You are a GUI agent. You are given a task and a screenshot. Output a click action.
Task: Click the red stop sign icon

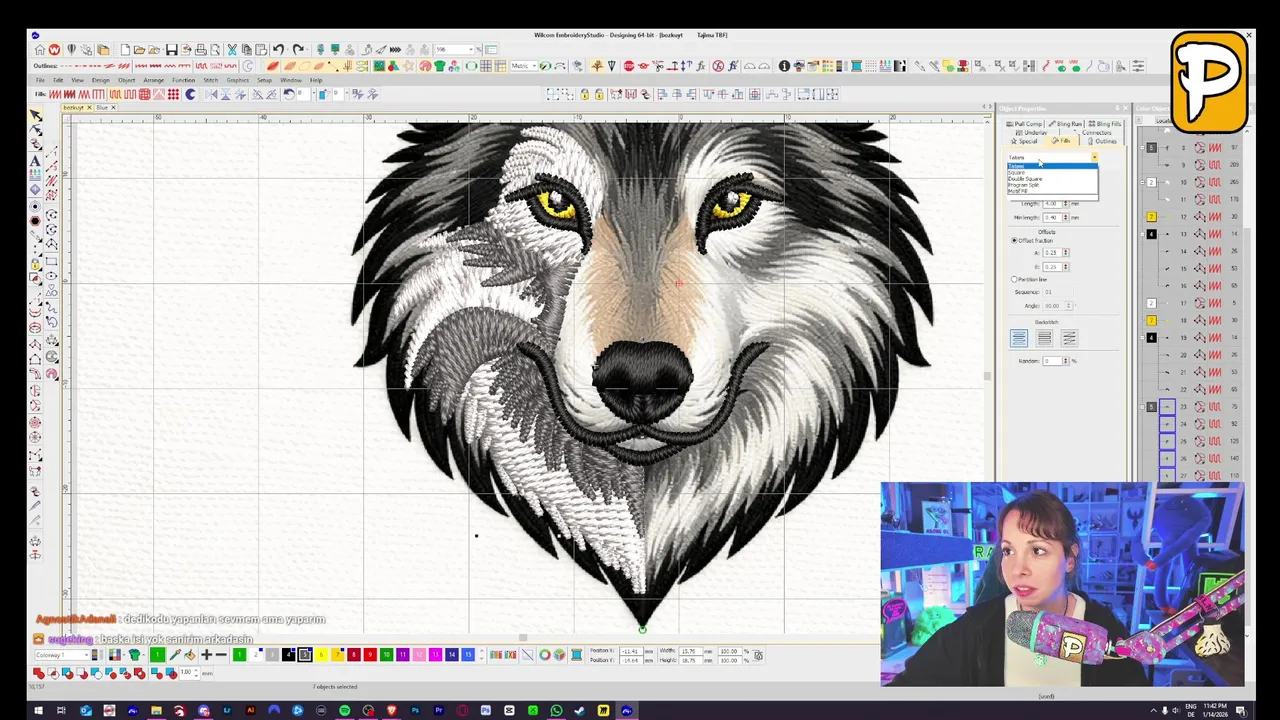(629, 66)
